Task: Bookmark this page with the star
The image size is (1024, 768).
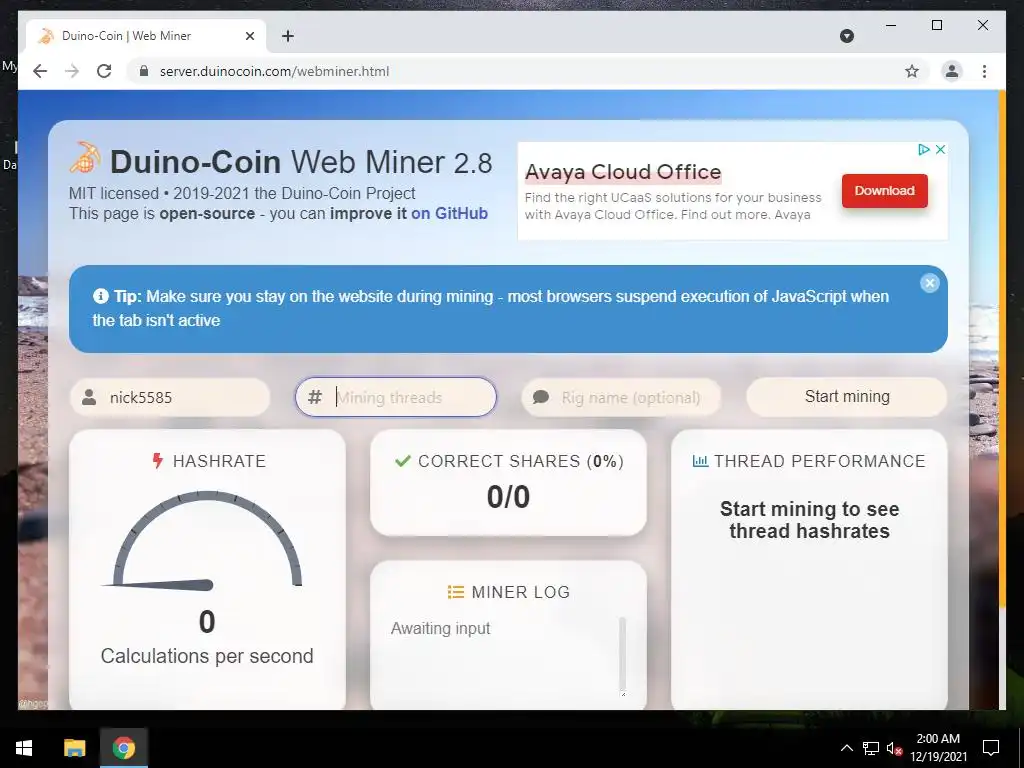Action: tap(912, 71)
